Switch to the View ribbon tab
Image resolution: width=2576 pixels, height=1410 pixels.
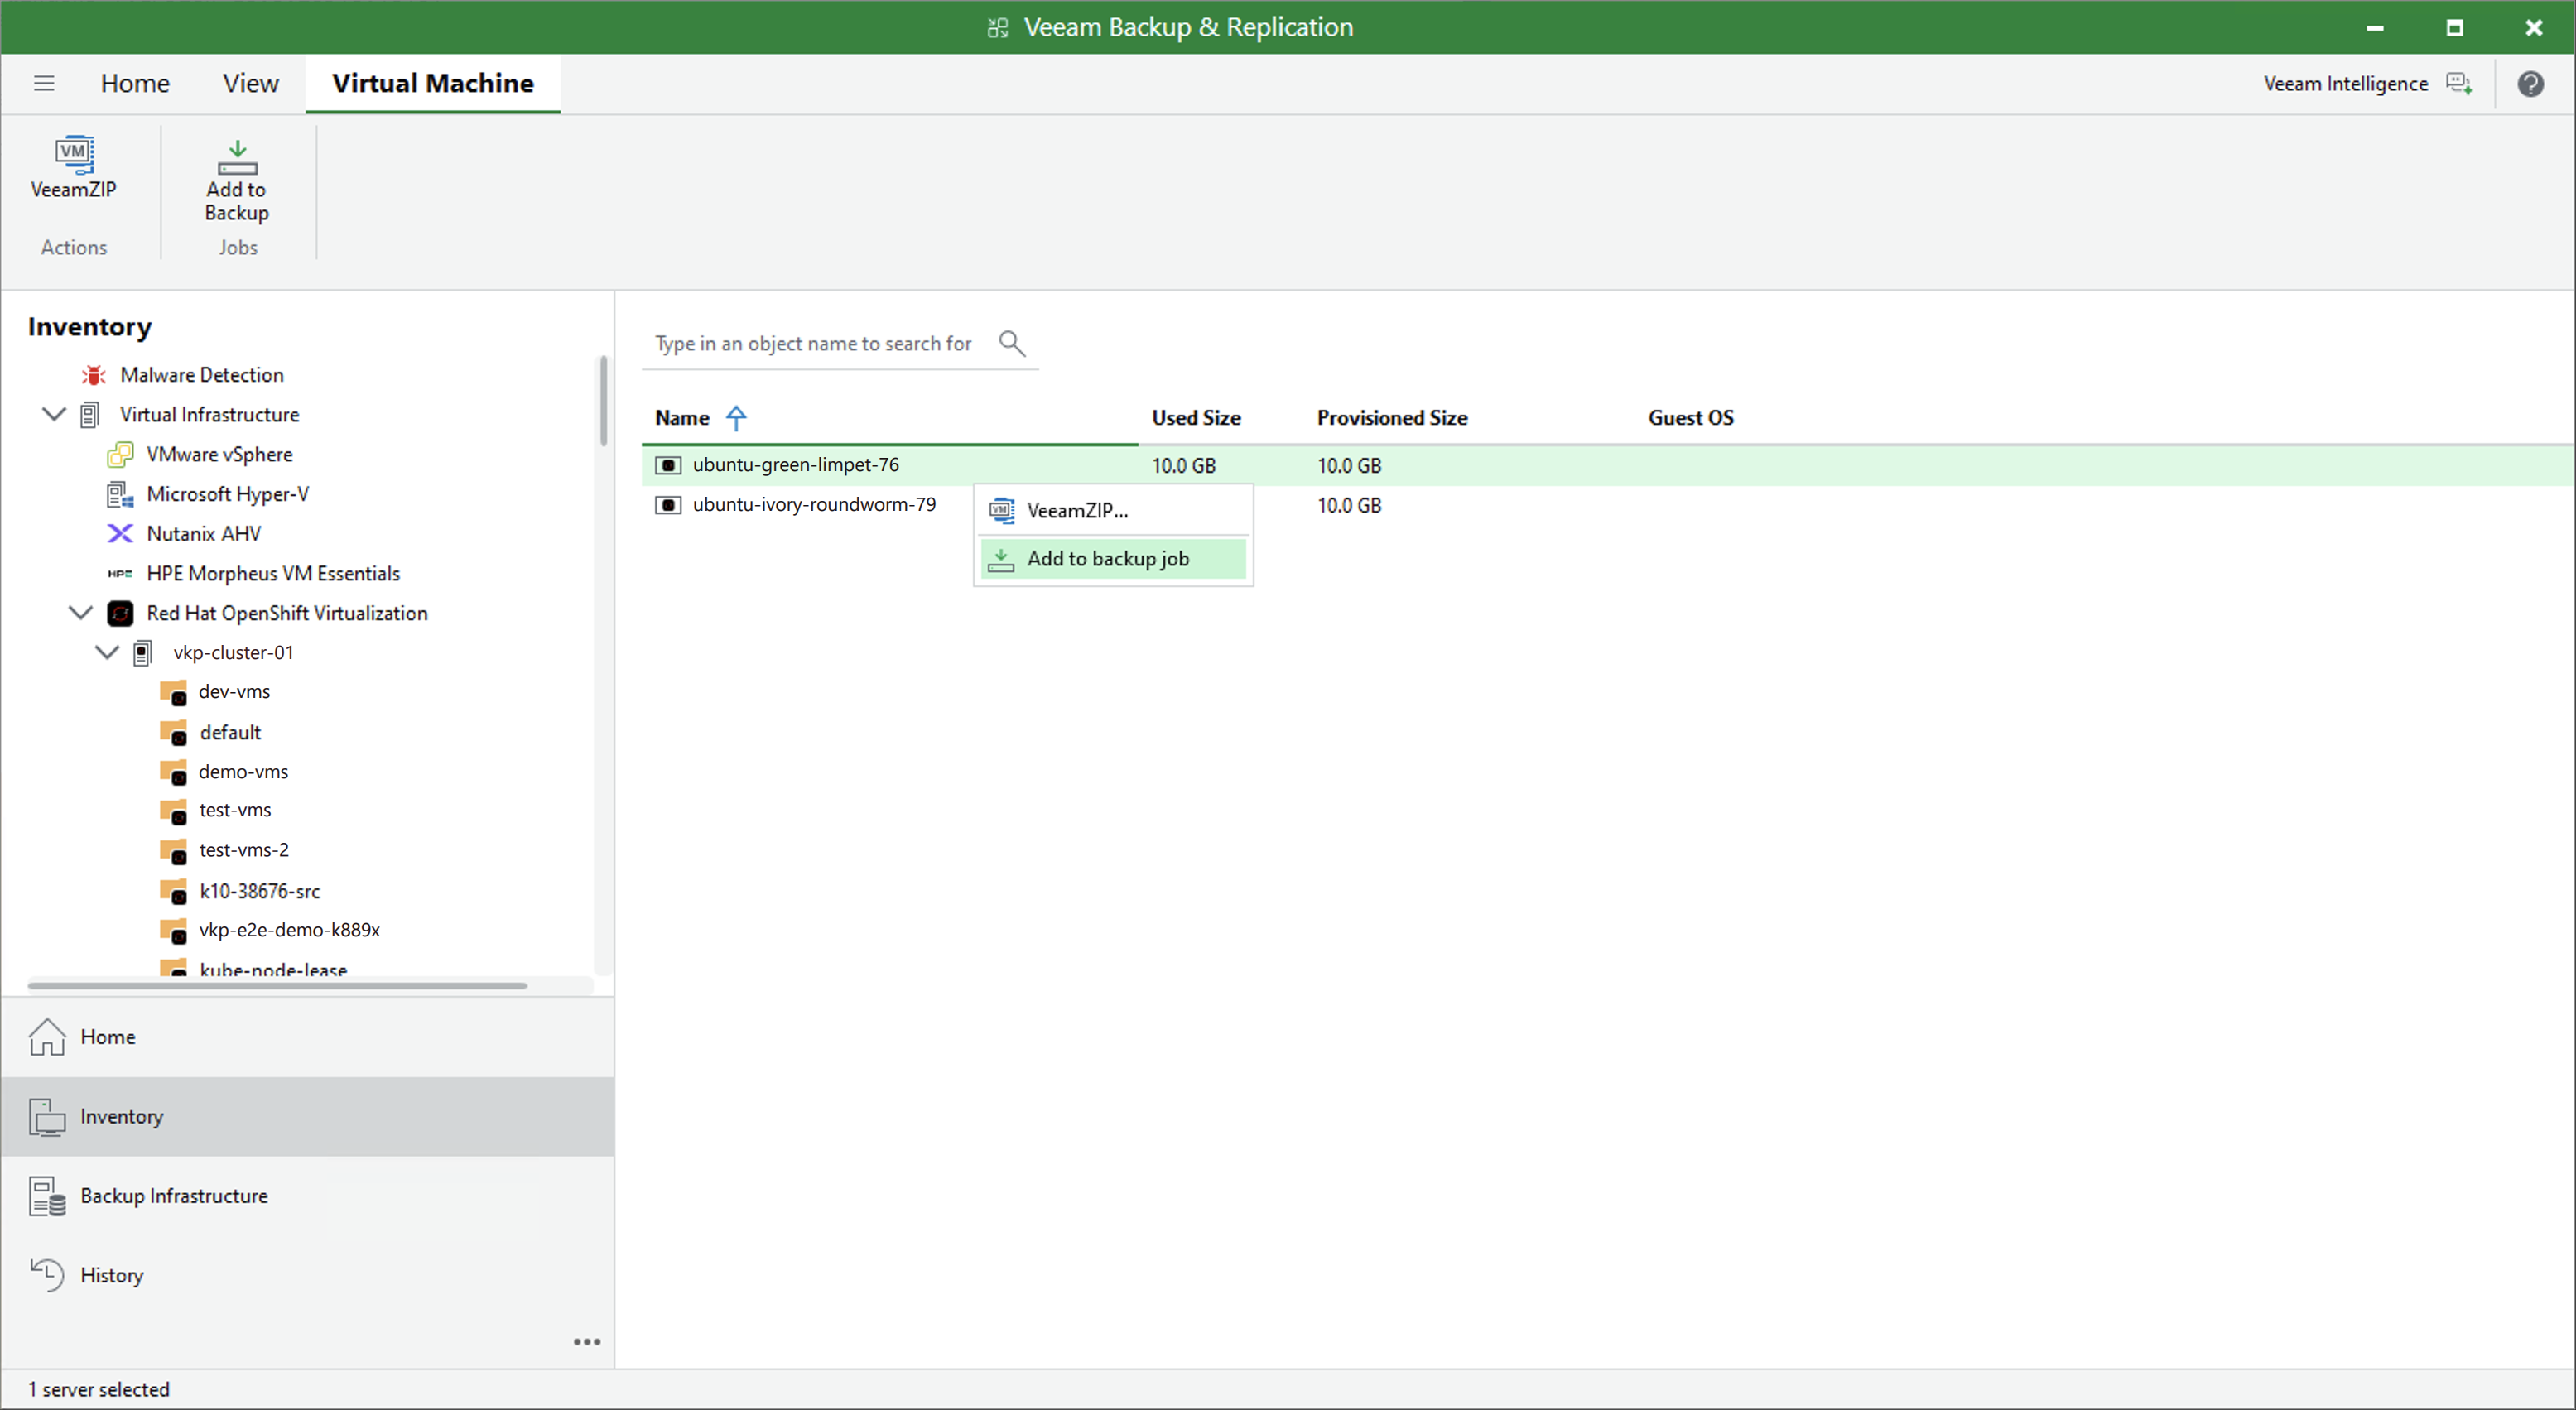point(250,83)
